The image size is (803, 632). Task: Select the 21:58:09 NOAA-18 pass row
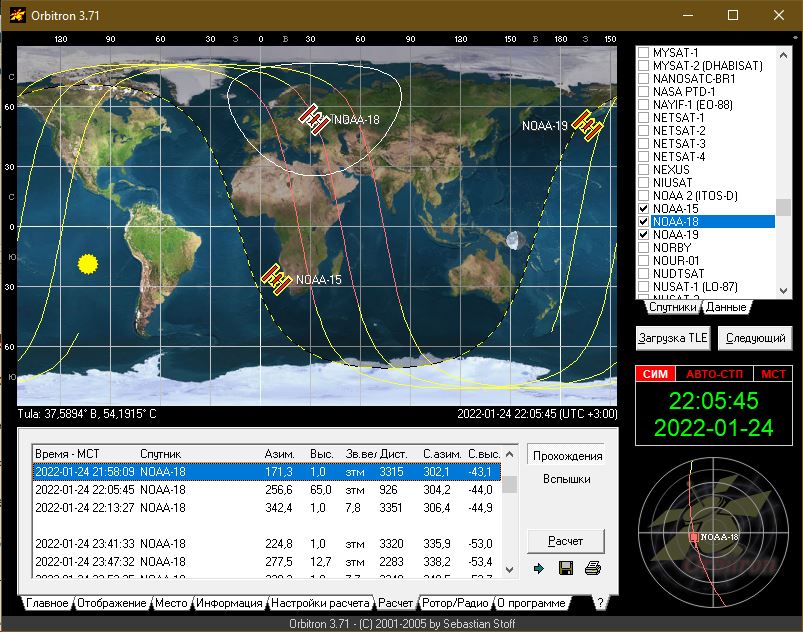click(x=267, y=472)
